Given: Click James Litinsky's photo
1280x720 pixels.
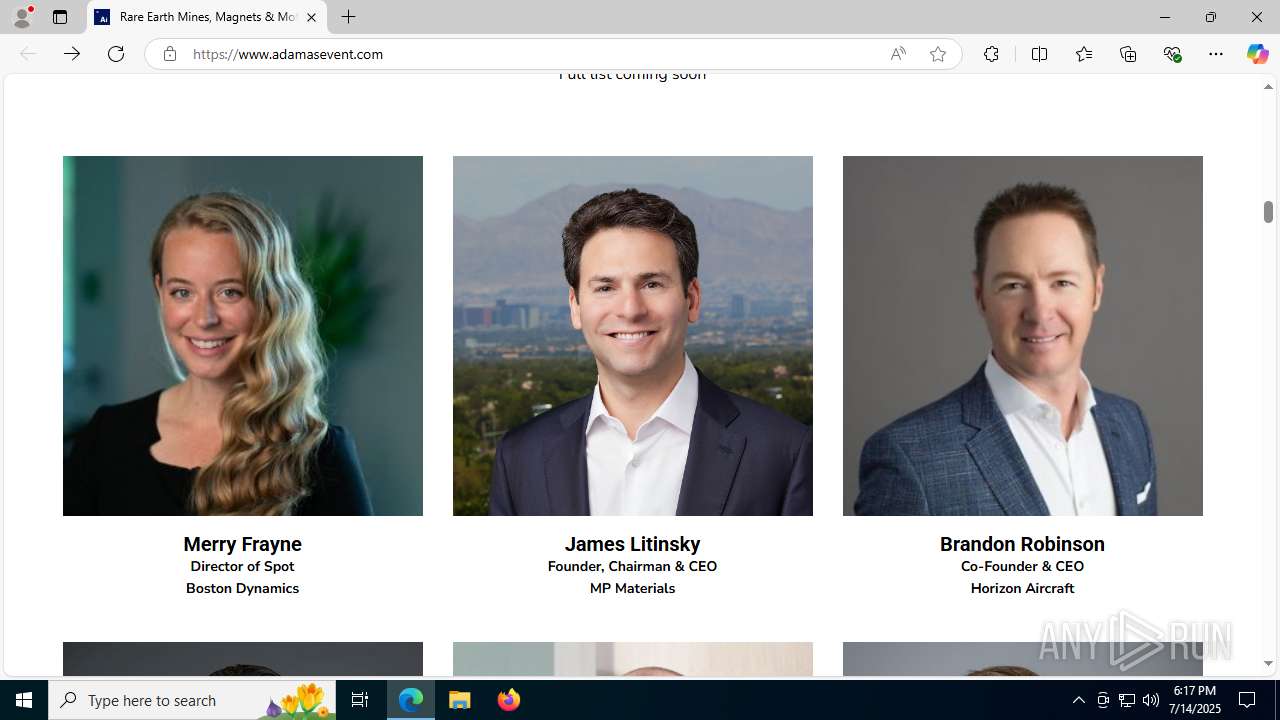Looking at the screenshot, I should [x=633, y=336].
